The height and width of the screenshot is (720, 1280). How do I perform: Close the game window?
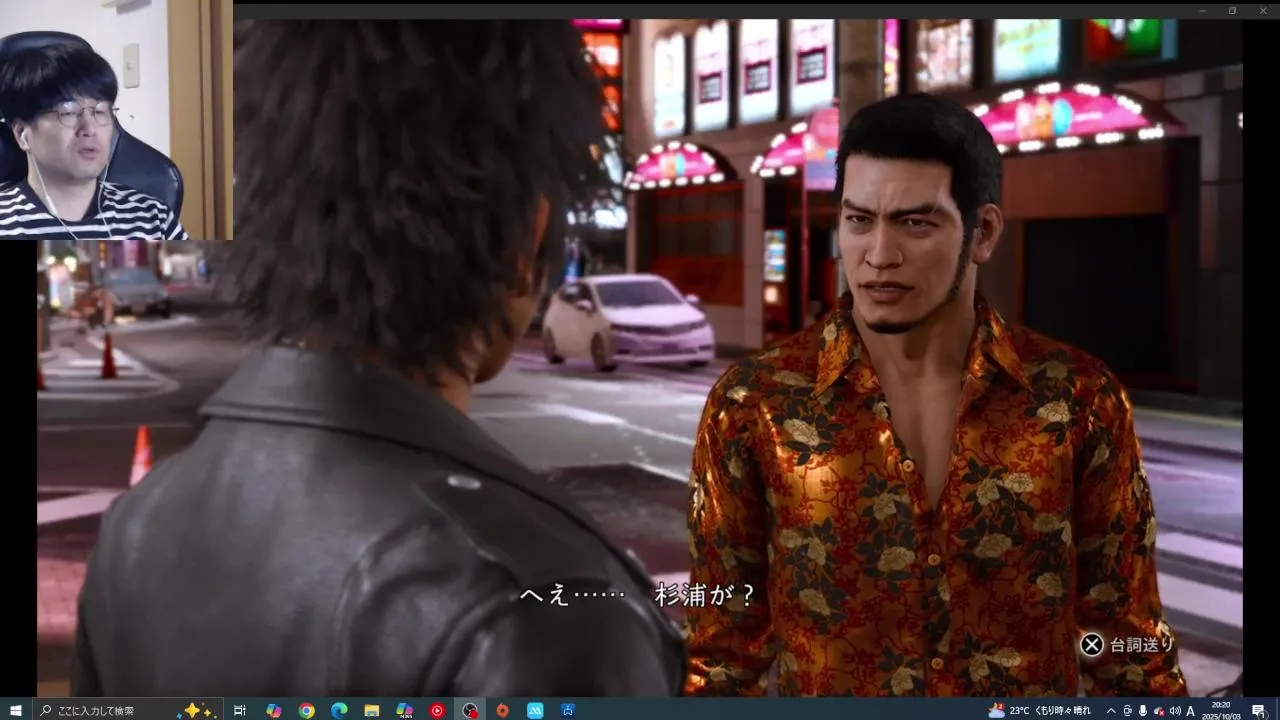[1262, 10]
